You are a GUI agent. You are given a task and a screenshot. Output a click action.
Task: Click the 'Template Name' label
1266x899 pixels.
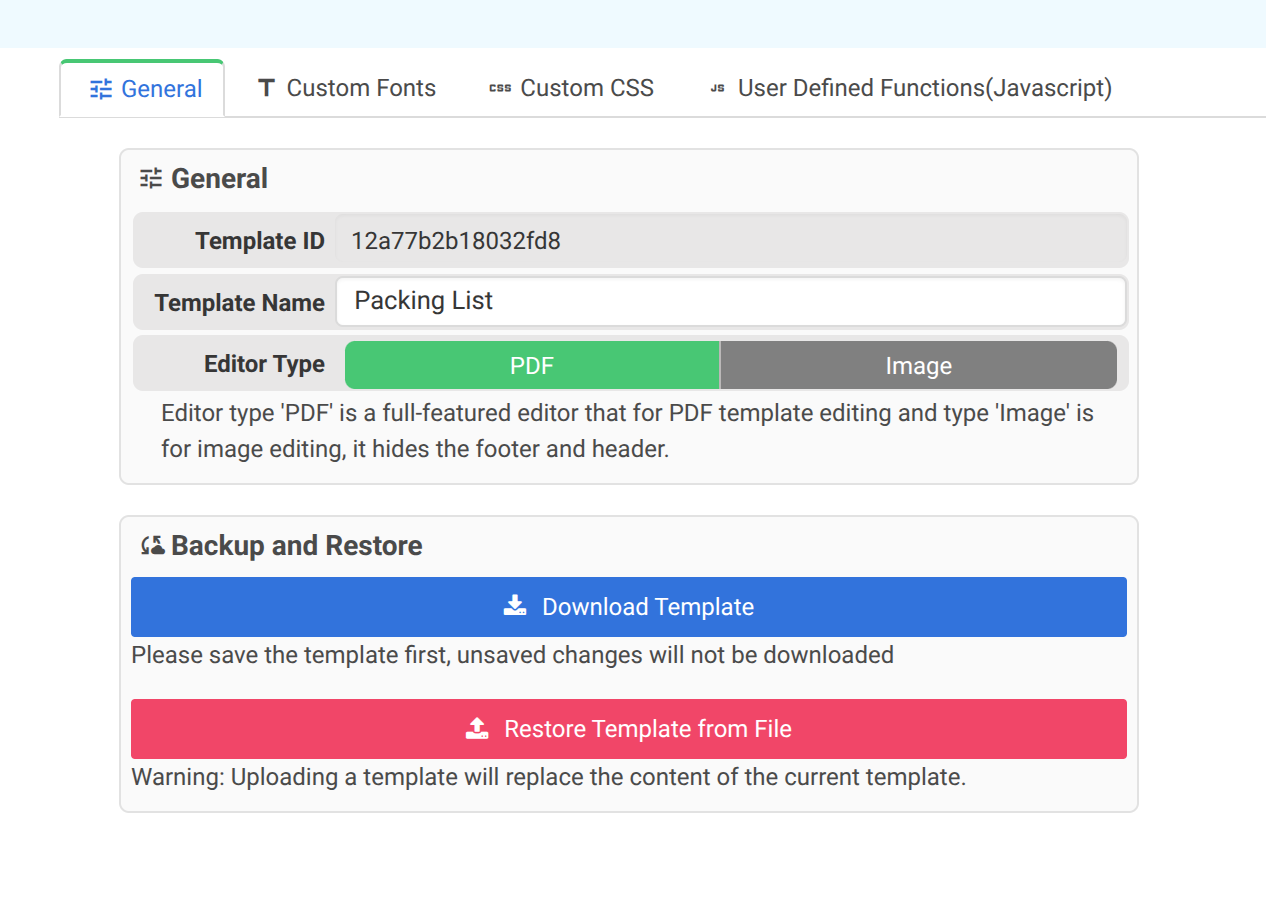click(240, 303)
